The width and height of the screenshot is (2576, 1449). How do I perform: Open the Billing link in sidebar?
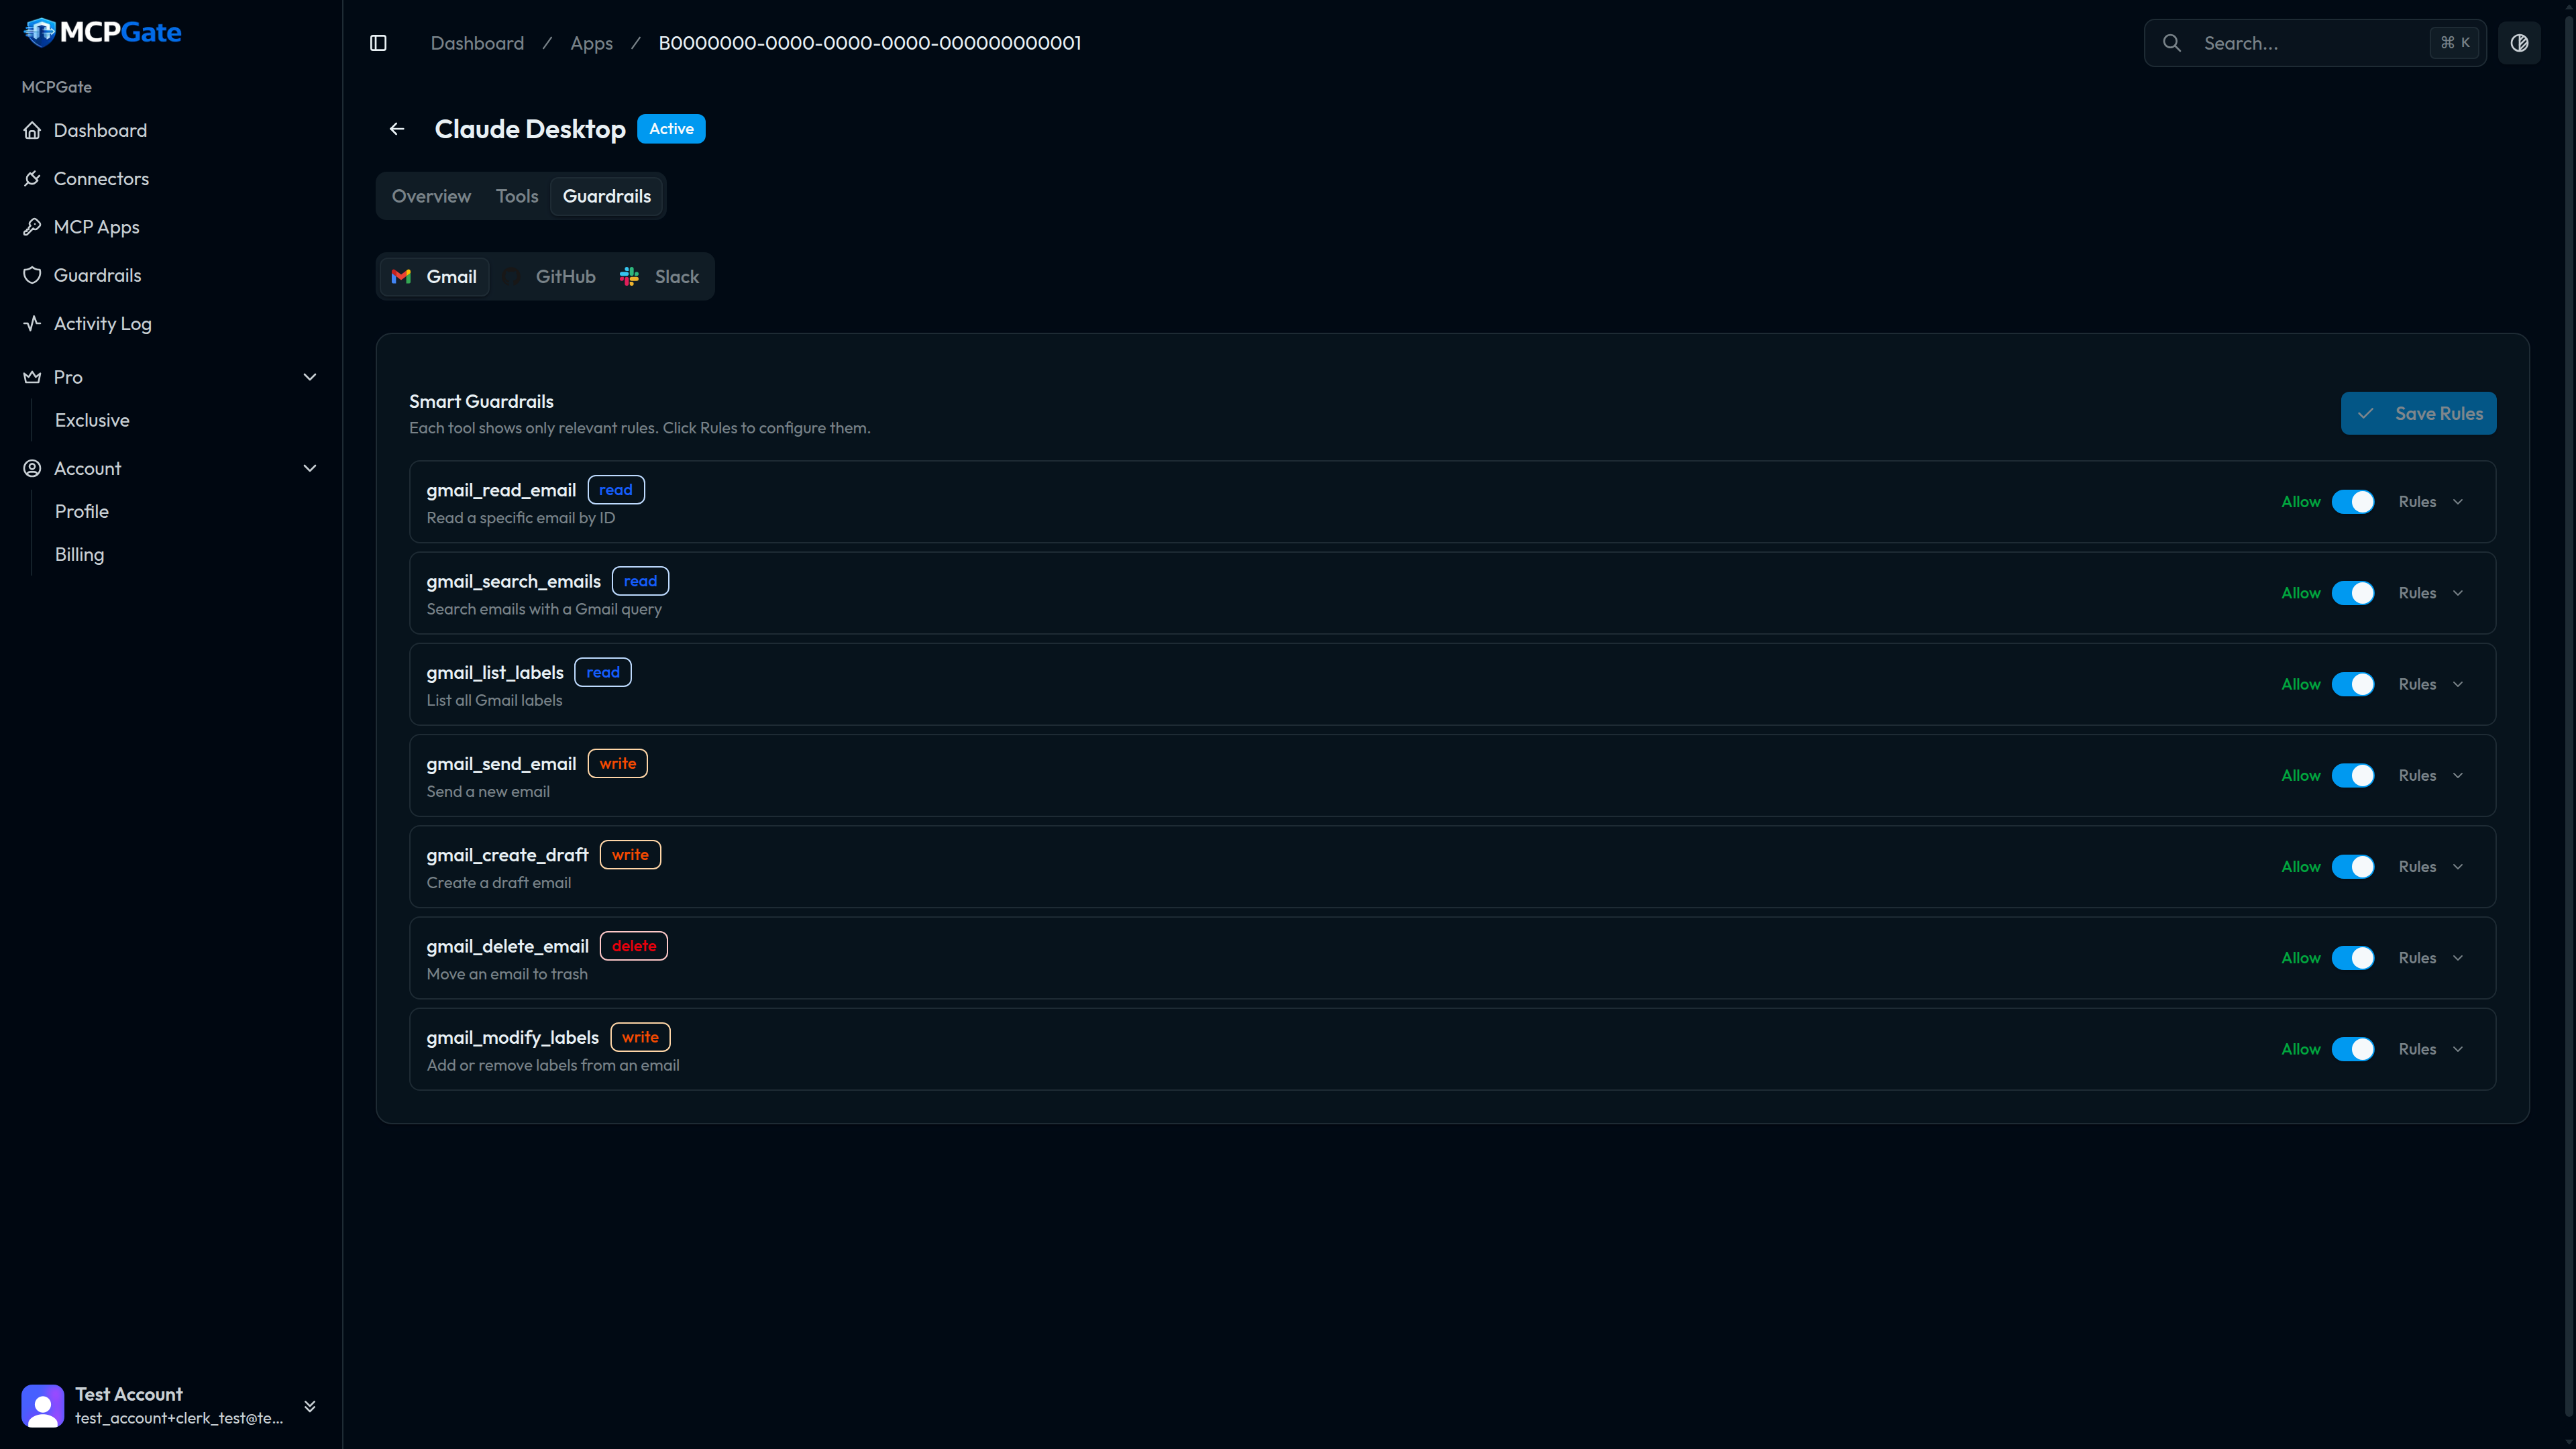[79, 554]
